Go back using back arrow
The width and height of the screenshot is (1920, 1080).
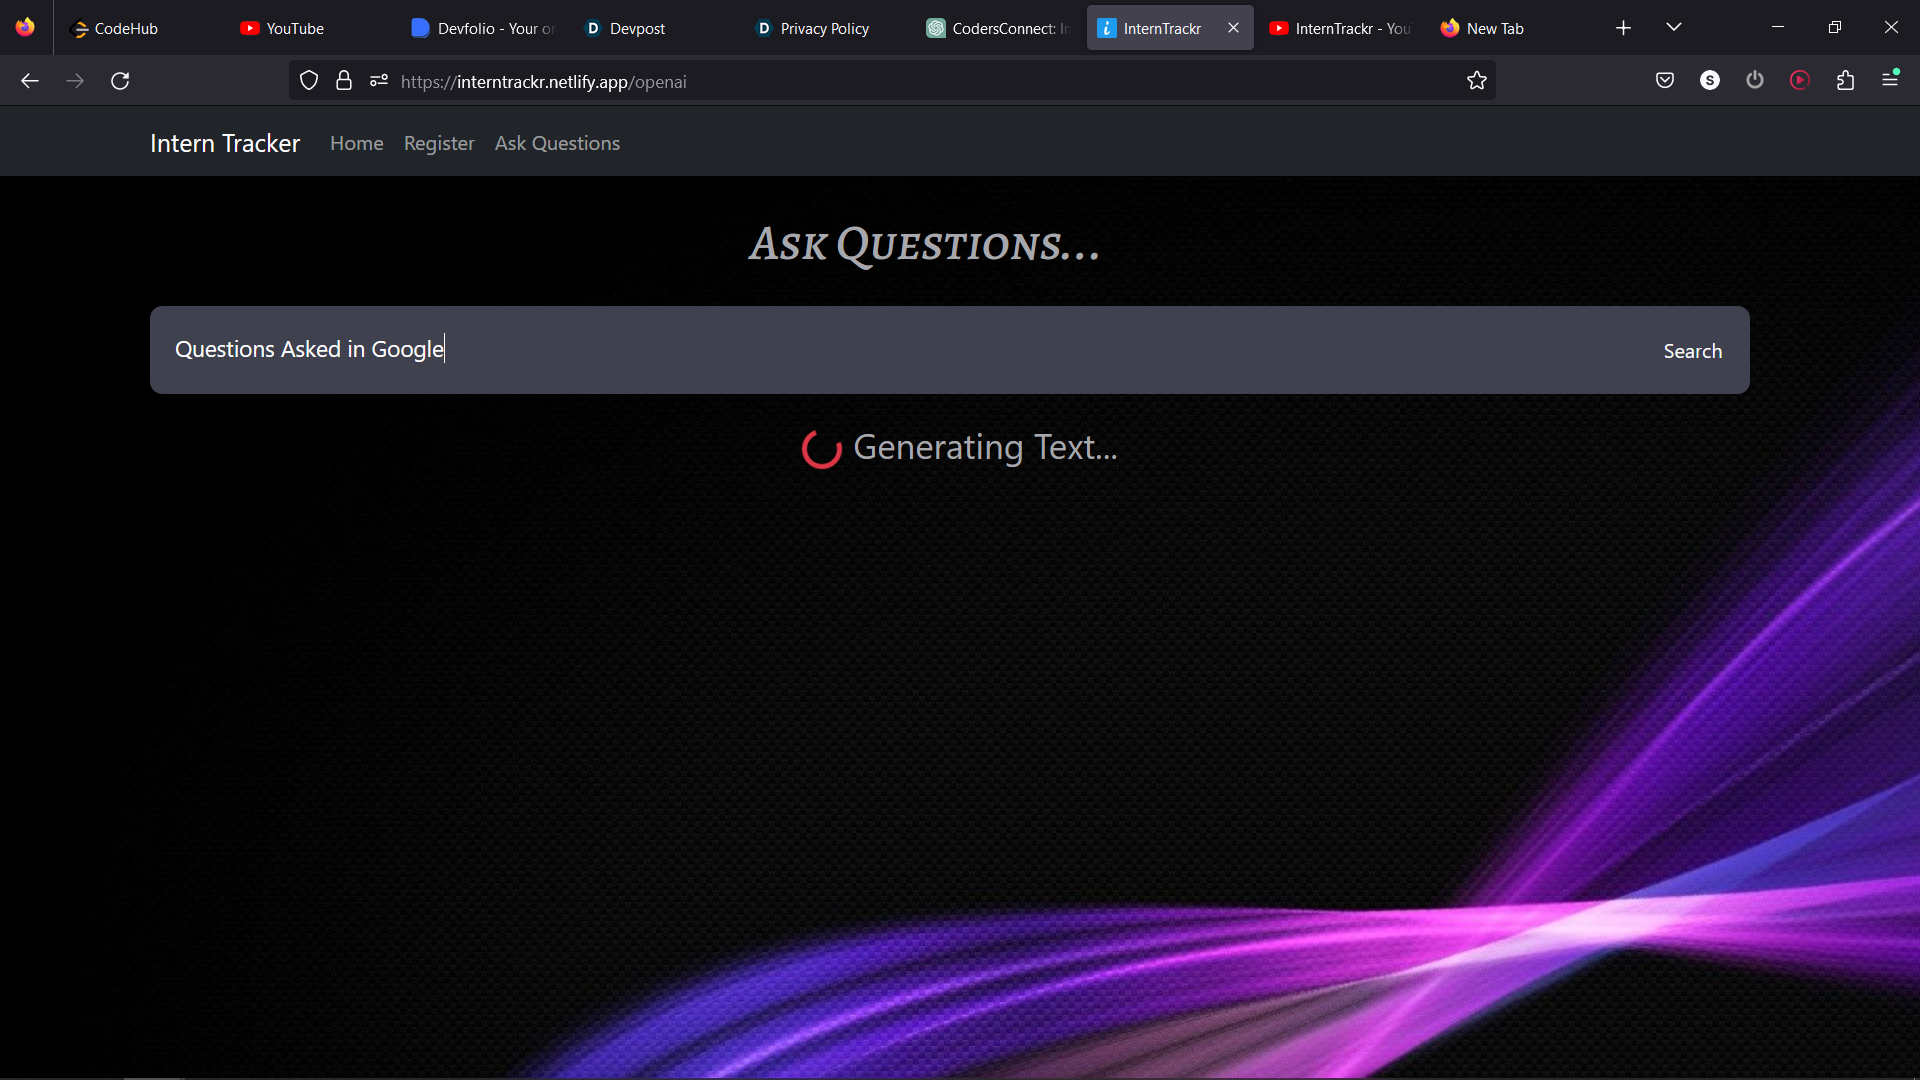point(30,81)
